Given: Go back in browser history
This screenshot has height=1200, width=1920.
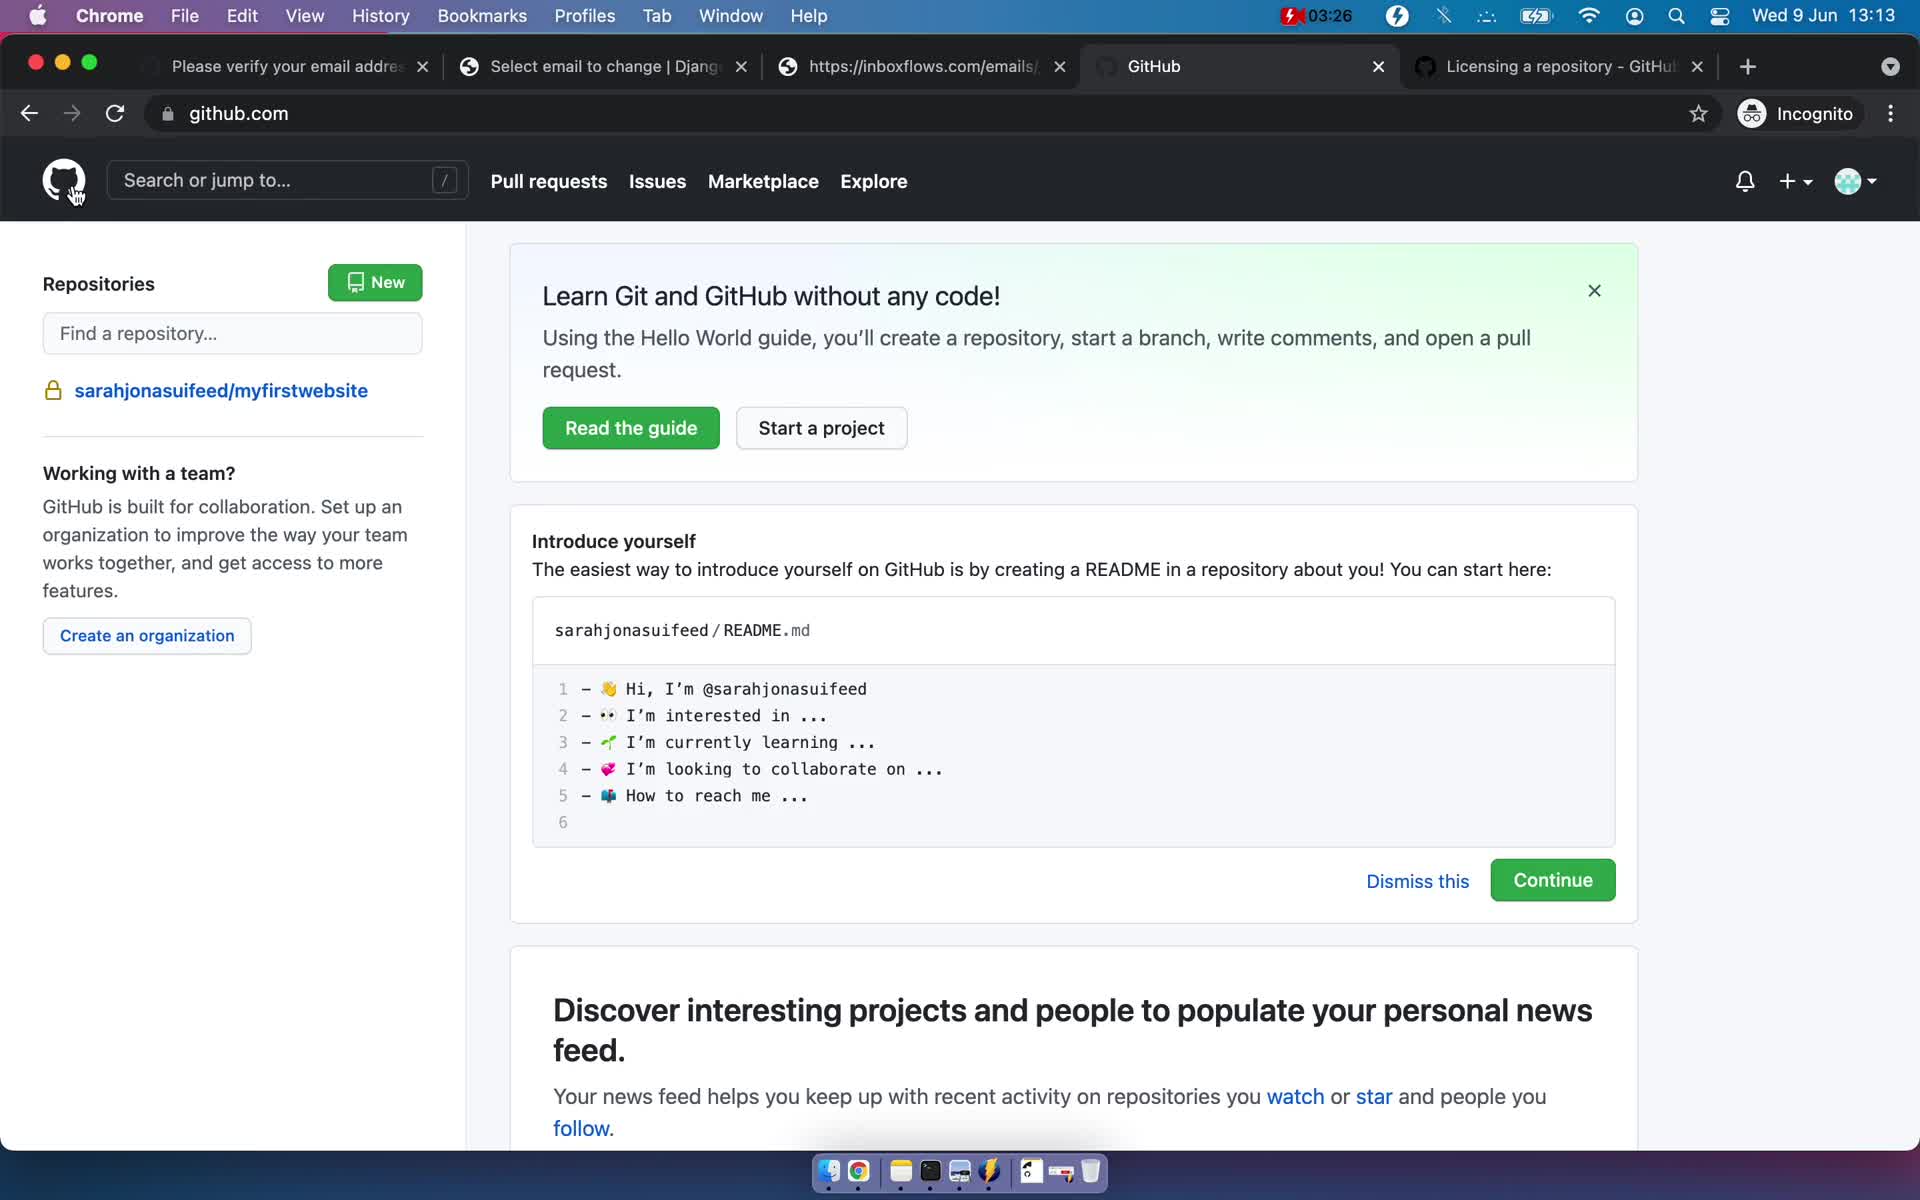Looking at the screenshot, I should 29,114.
